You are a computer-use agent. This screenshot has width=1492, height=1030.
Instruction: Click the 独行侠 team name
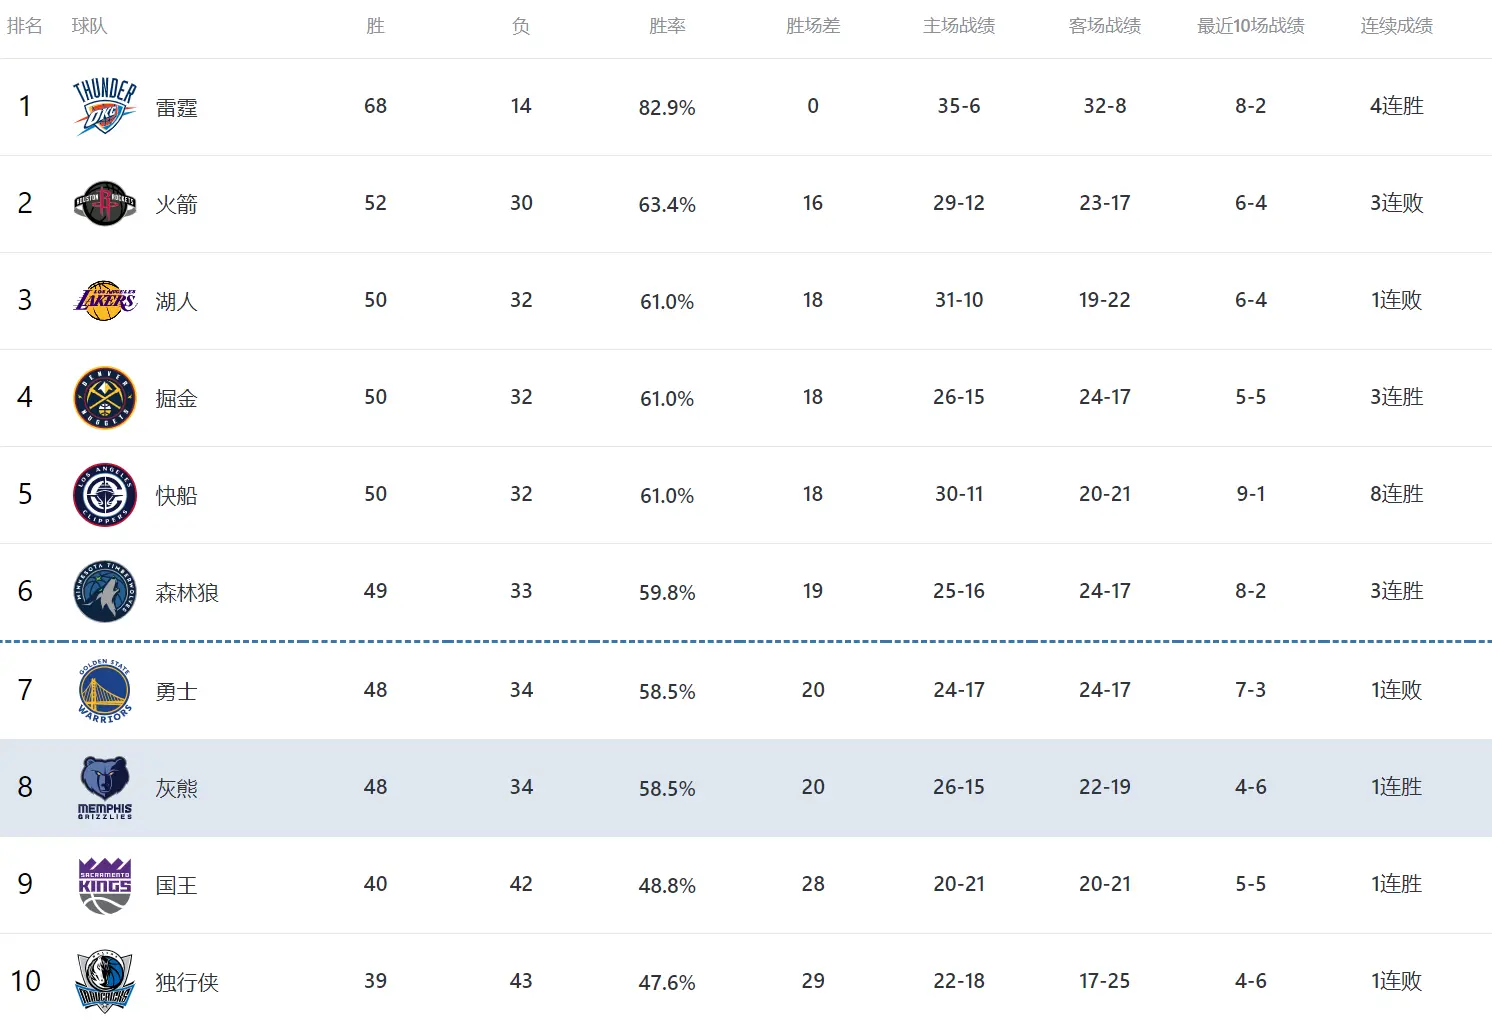187,983
